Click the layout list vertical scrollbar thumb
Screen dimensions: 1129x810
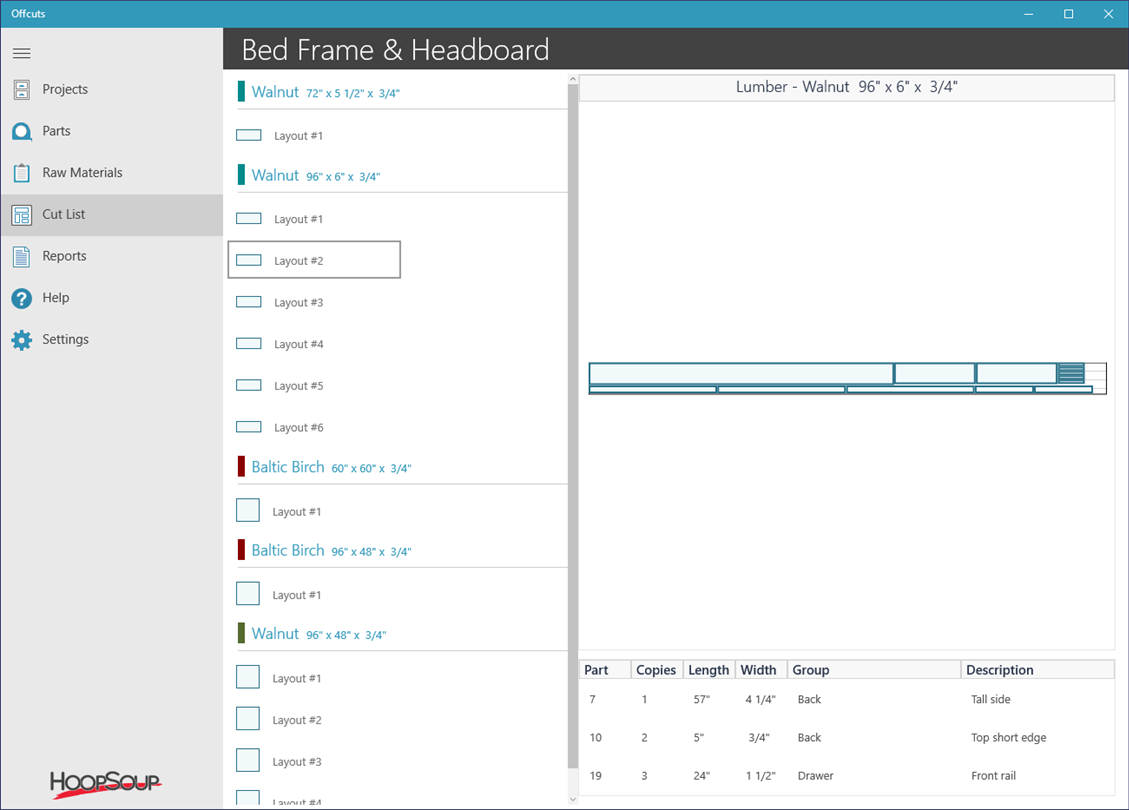coord(573,426)
